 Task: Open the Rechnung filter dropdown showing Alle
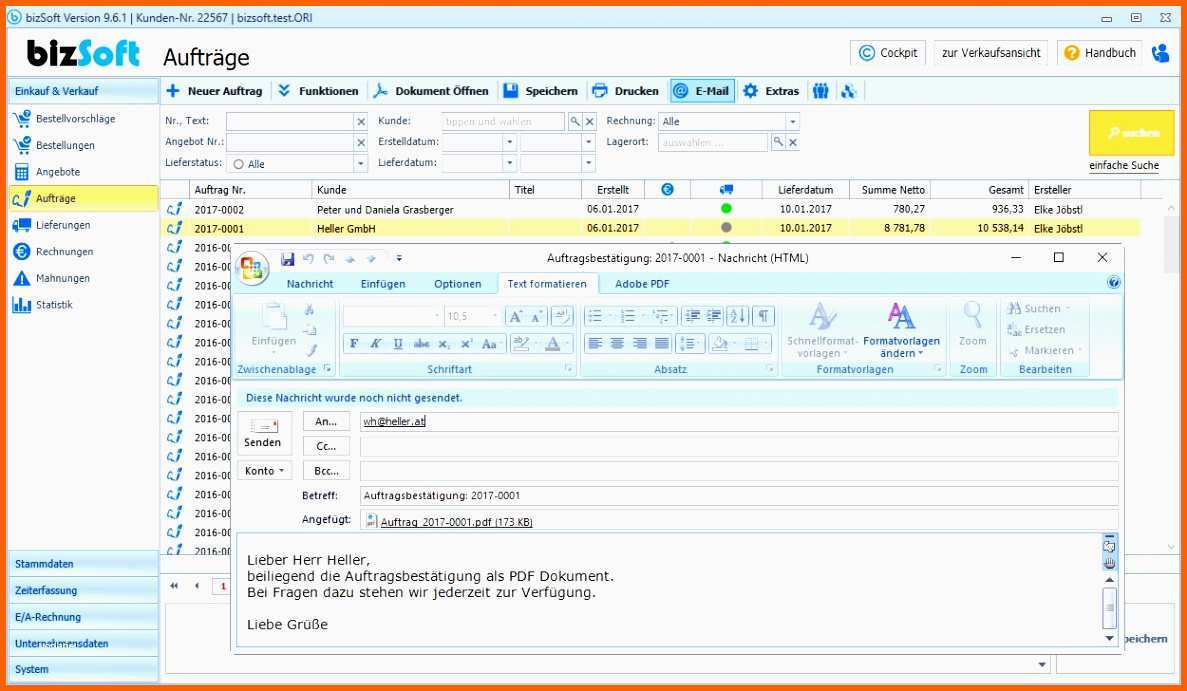[x=792, y=122]
